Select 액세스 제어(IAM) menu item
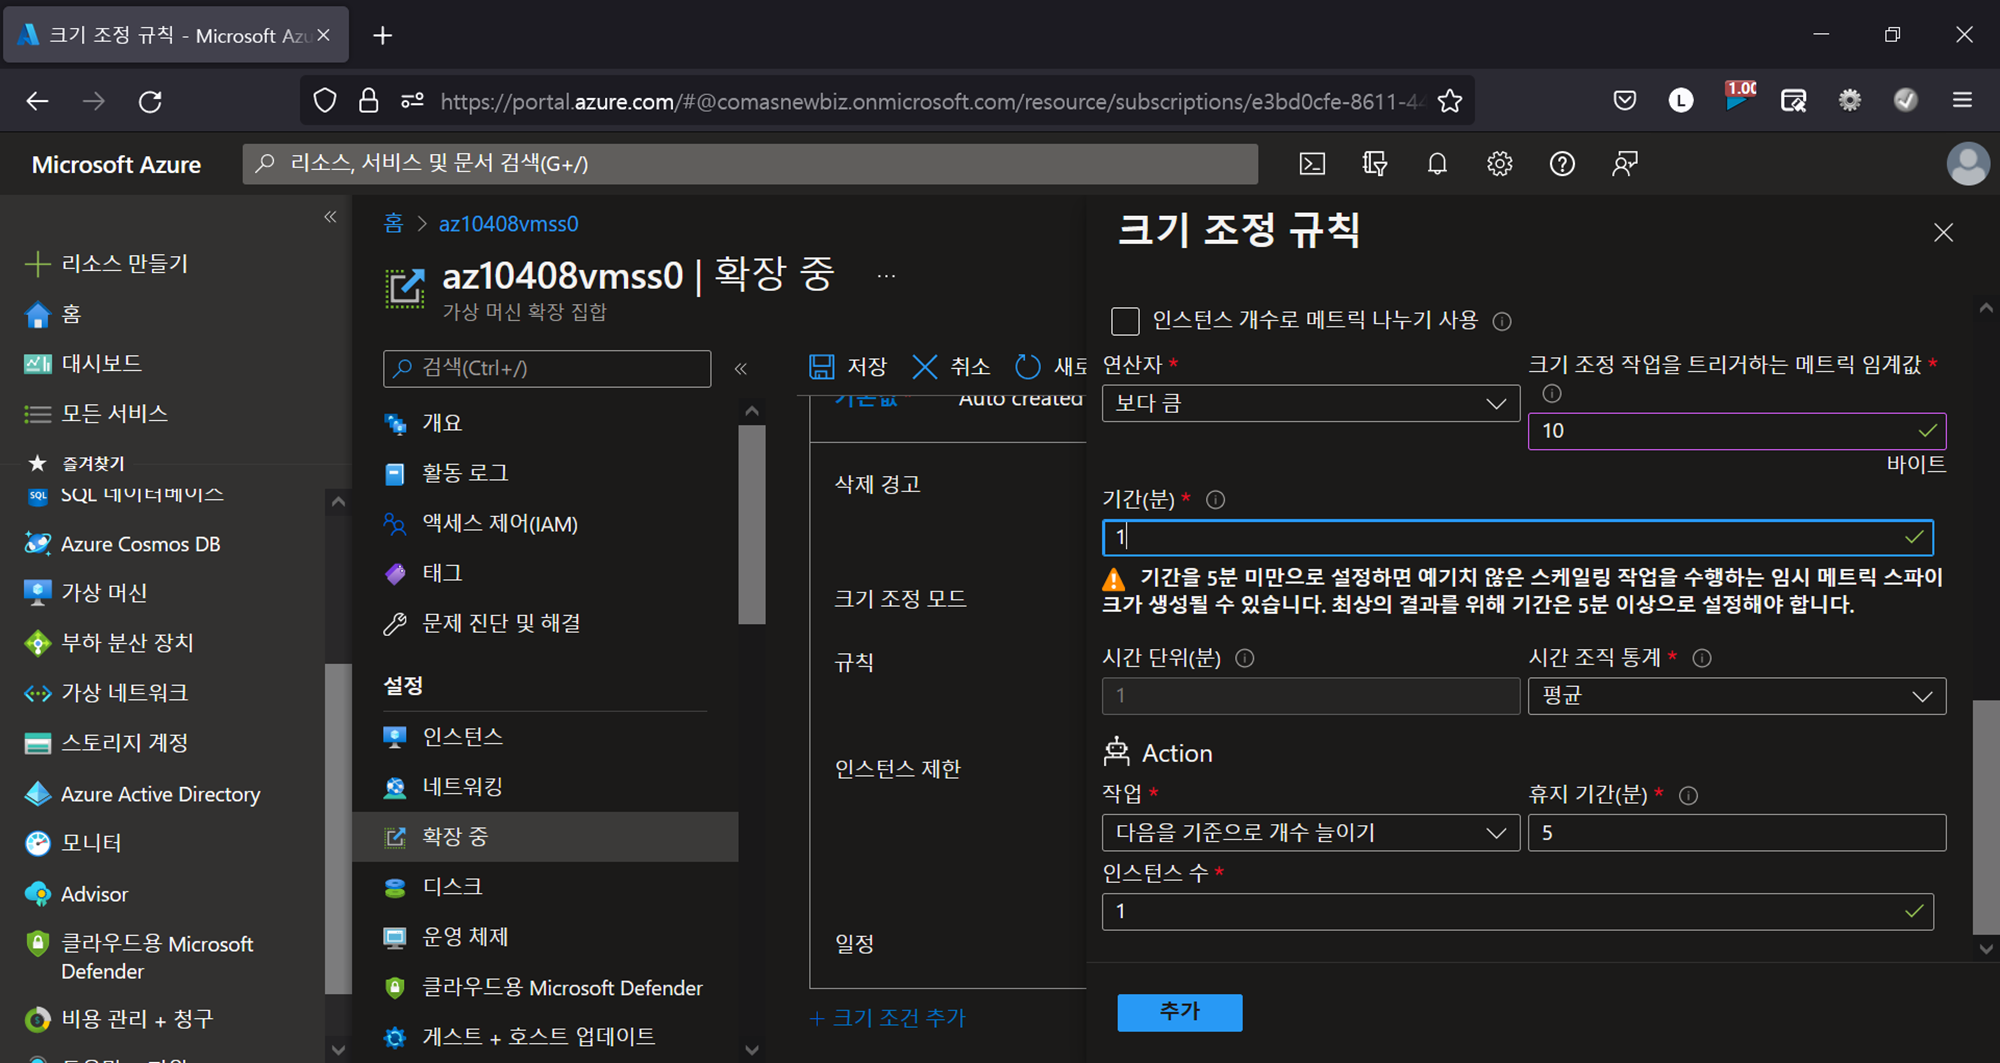The image size is (2000, 1063). coord(481,523)
